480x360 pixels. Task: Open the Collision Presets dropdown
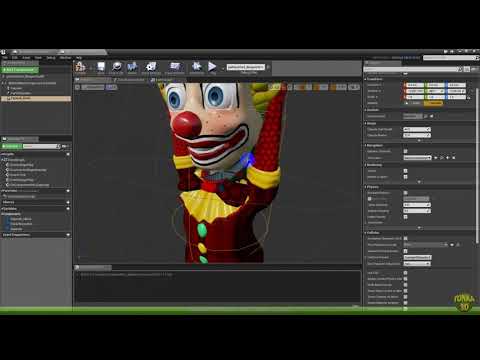tap(418, 258)
